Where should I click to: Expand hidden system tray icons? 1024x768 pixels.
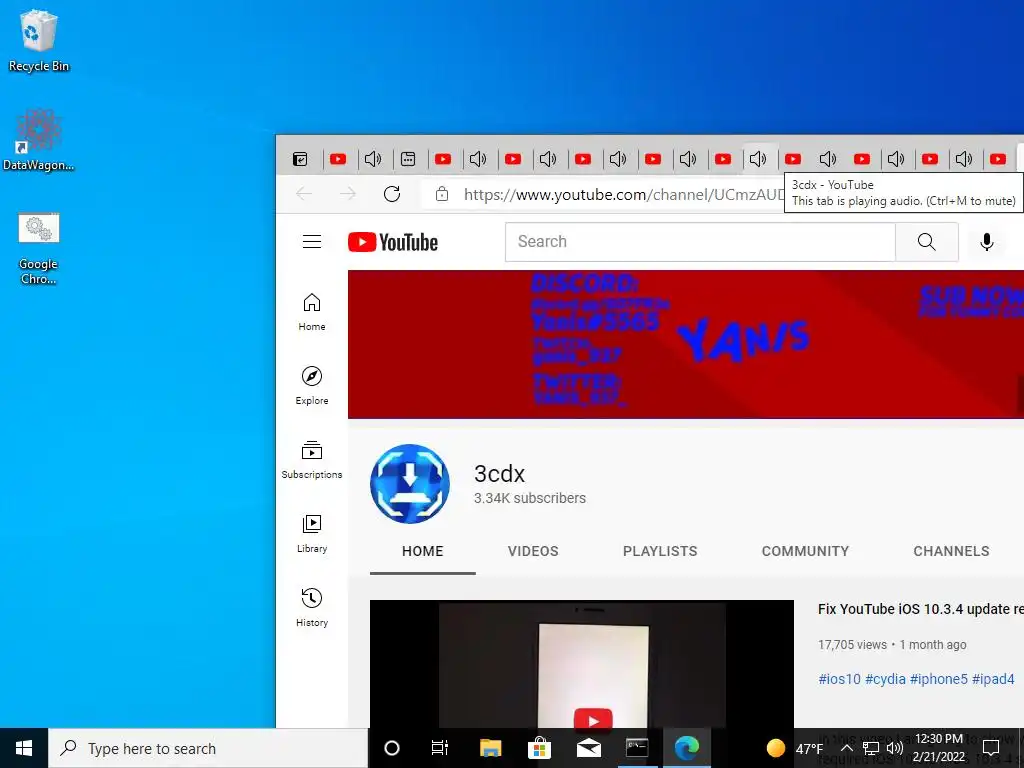click(846, 748)
